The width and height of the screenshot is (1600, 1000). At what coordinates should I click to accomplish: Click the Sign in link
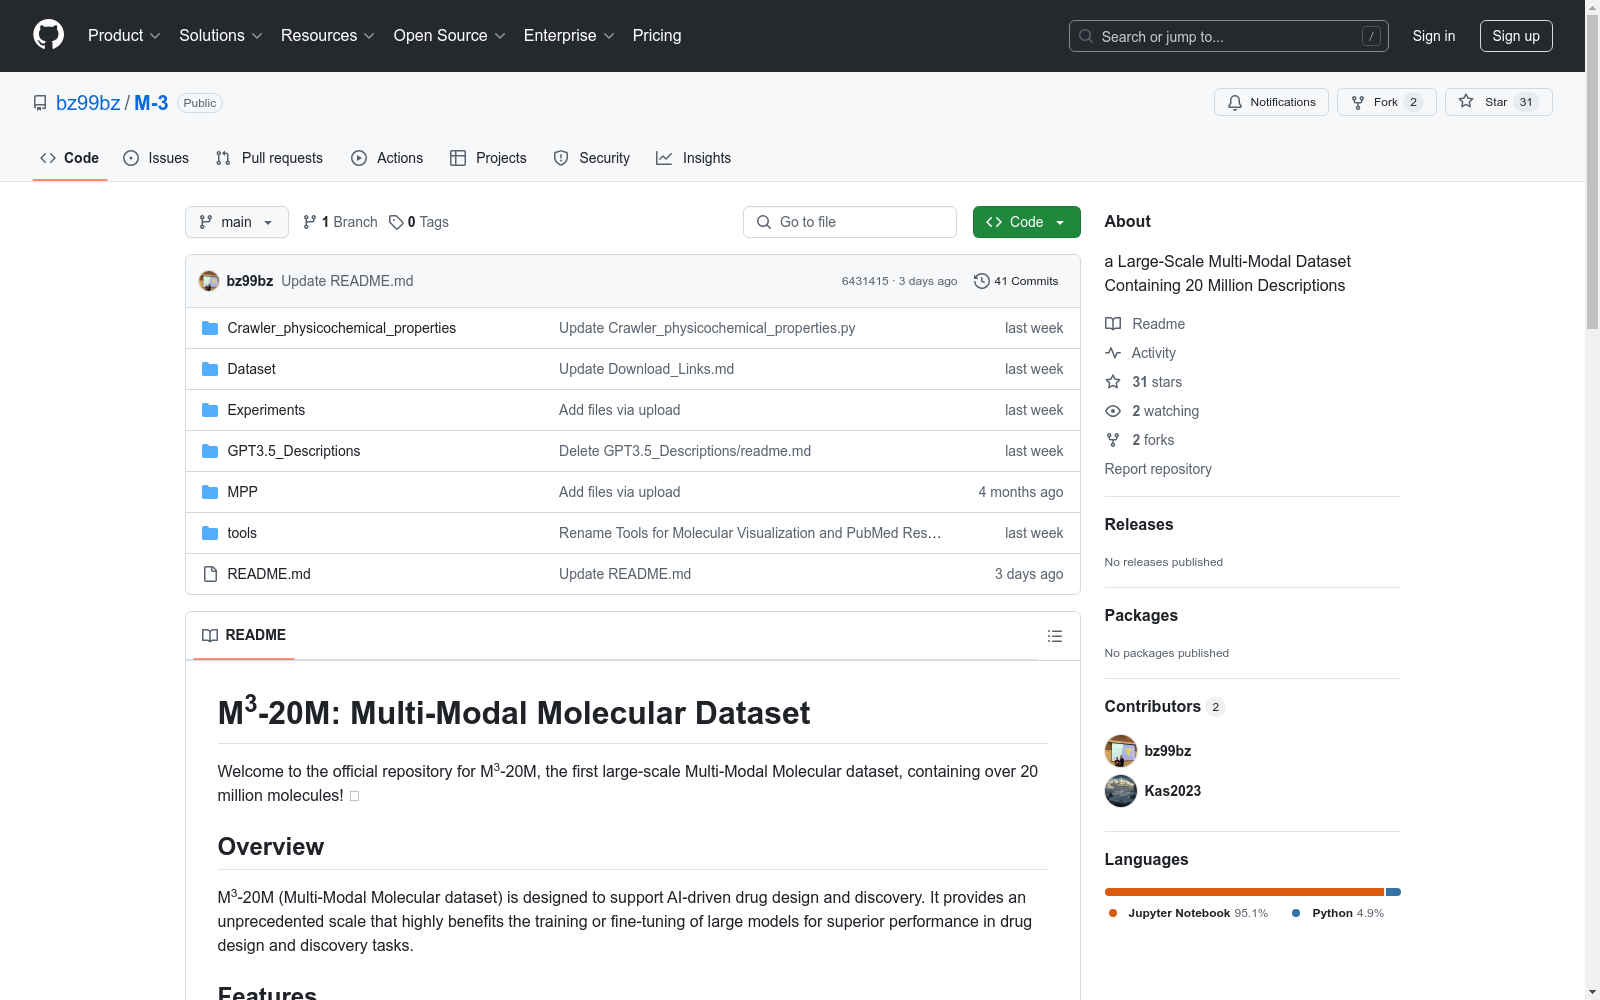(1434, 36)
